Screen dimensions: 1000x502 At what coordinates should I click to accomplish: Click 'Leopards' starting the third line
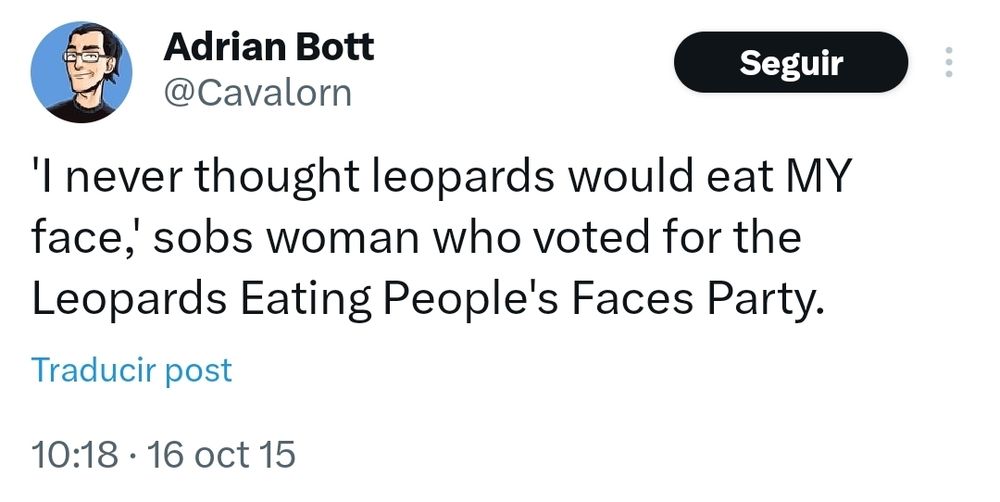[x=129, y=300]
